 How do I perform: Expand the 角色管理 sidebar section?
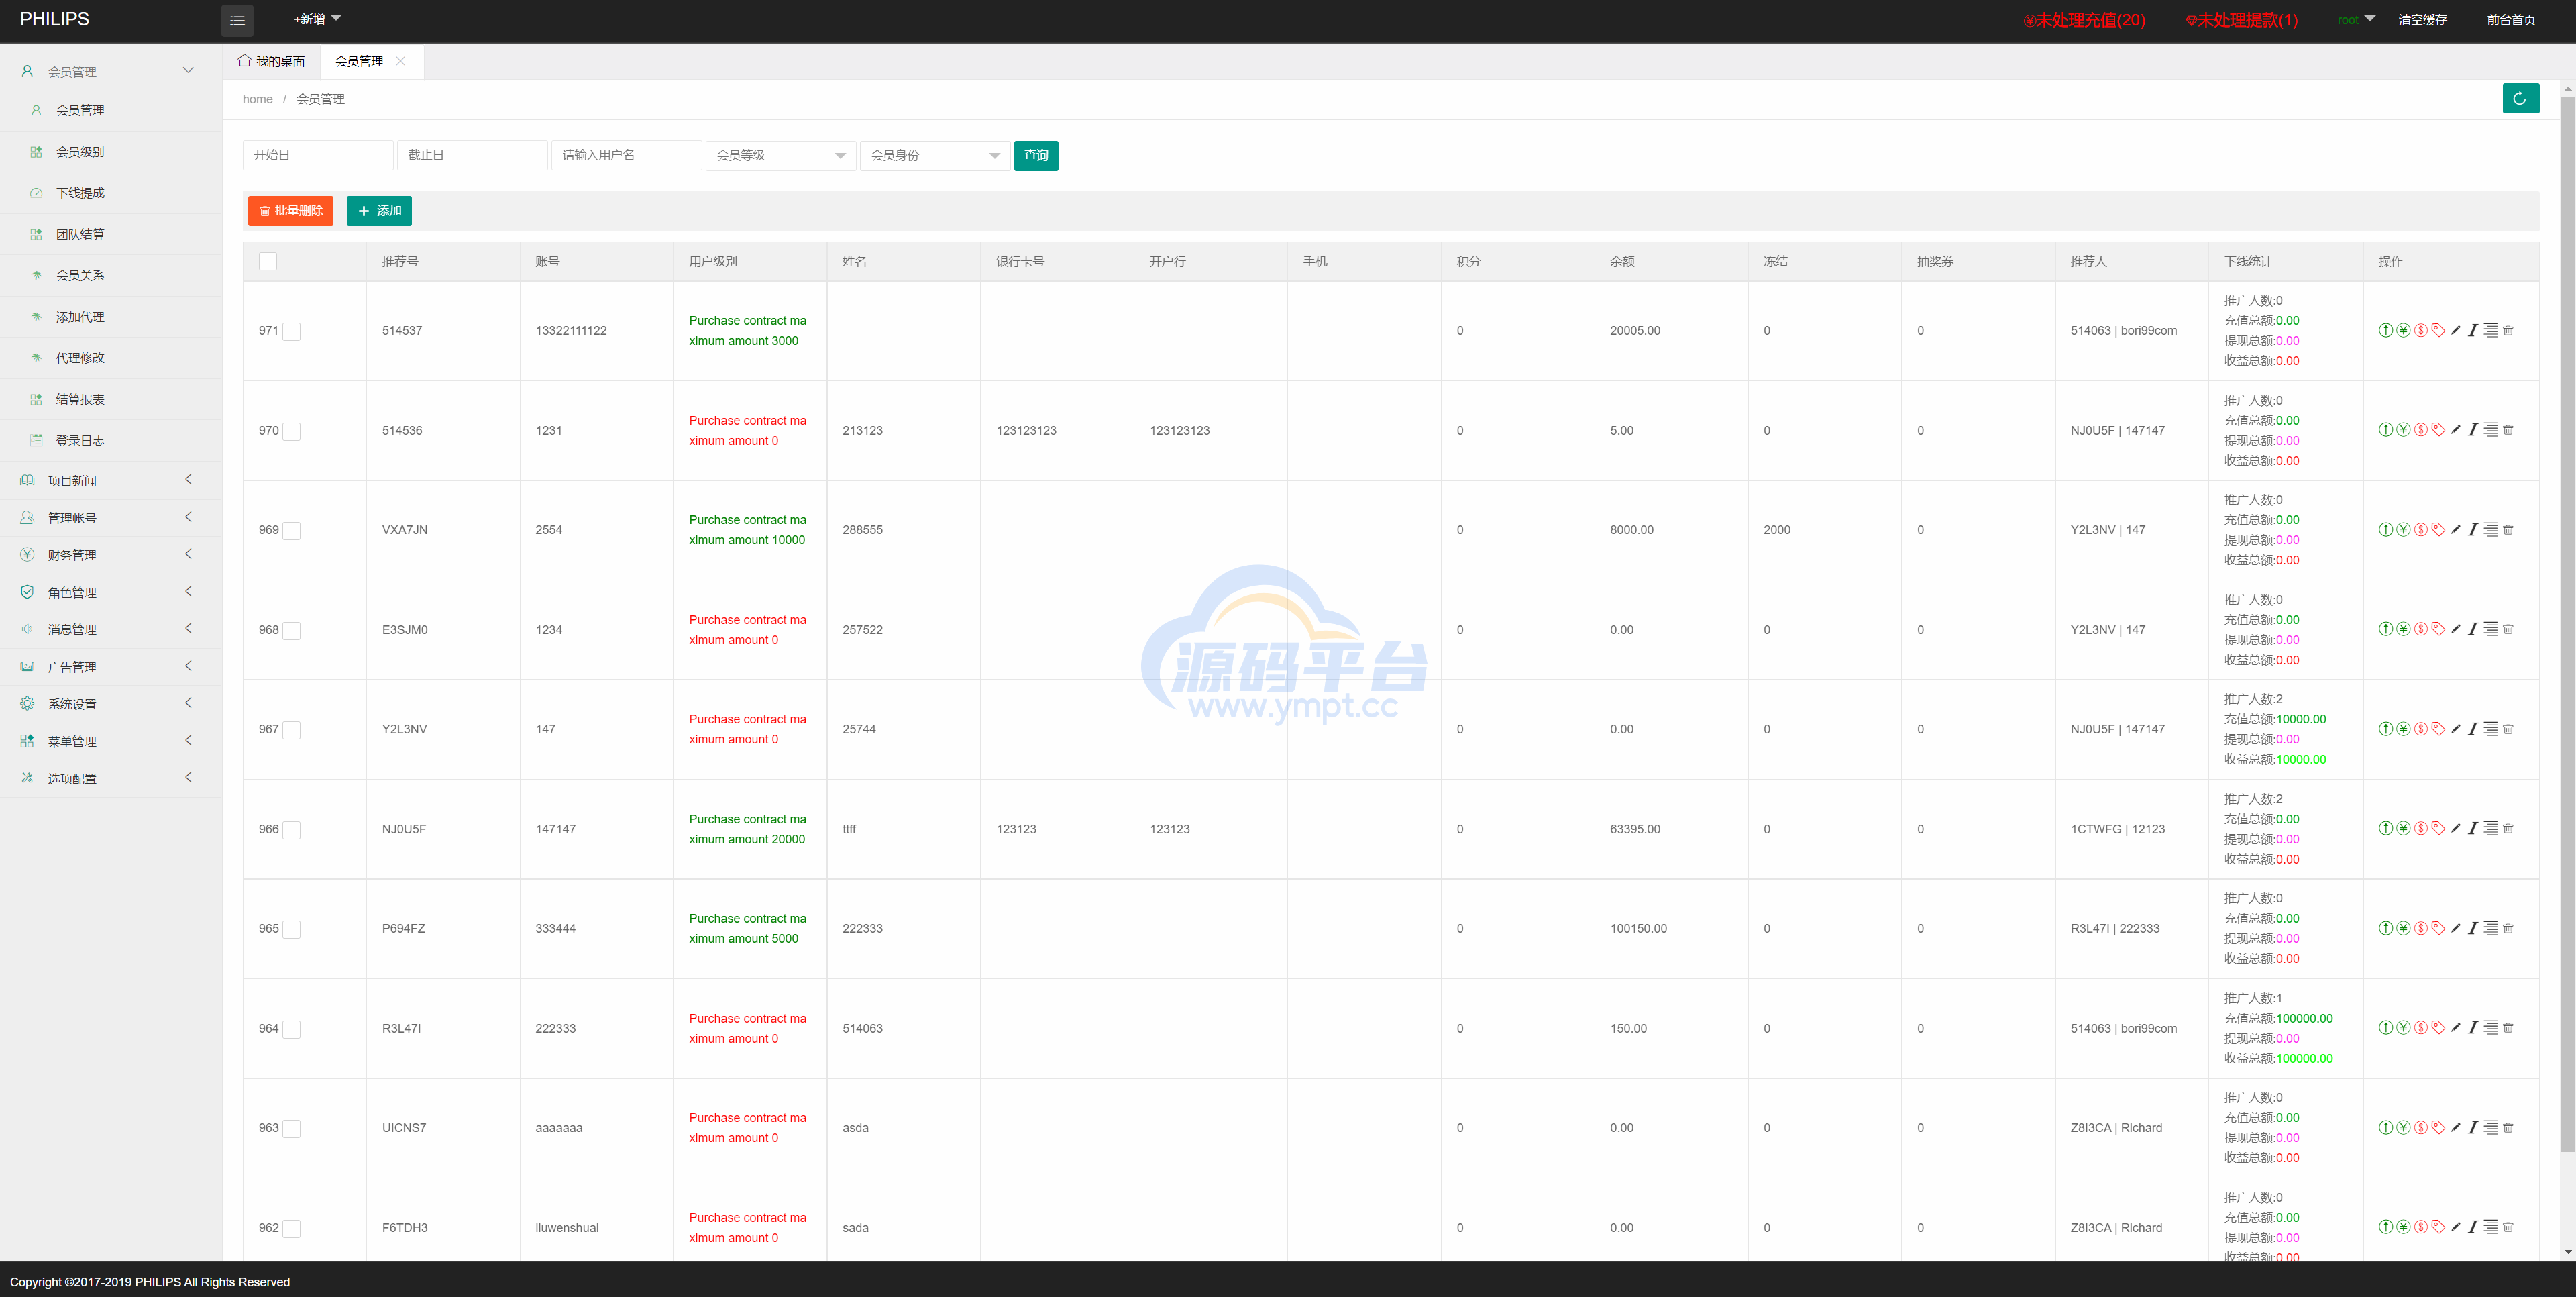click(111, 592)
